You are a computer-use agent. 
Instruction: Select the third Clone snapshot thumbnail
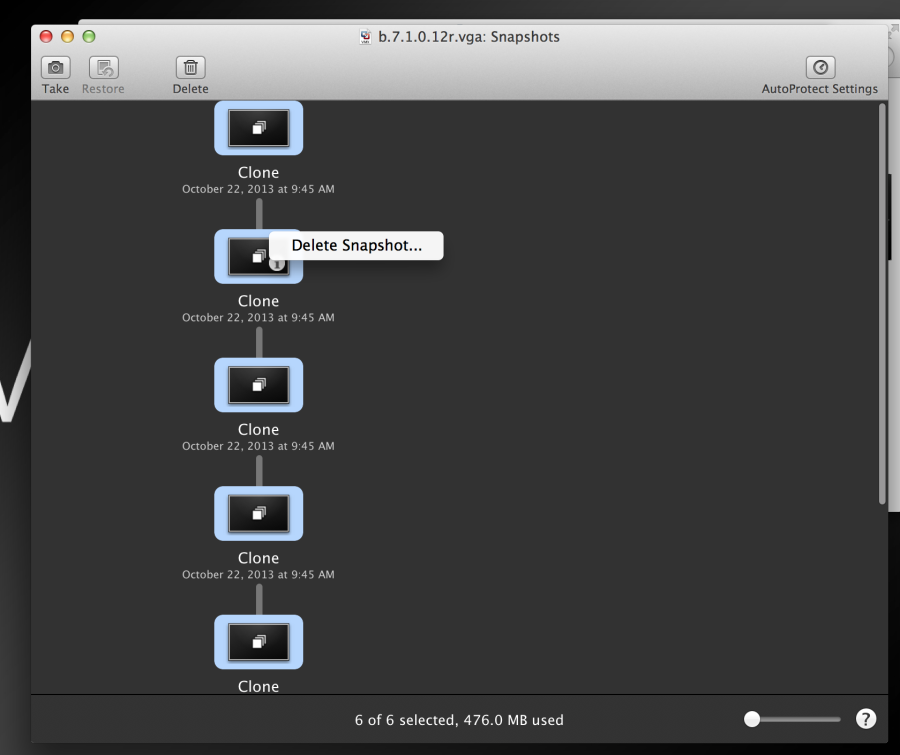[259, 384]
